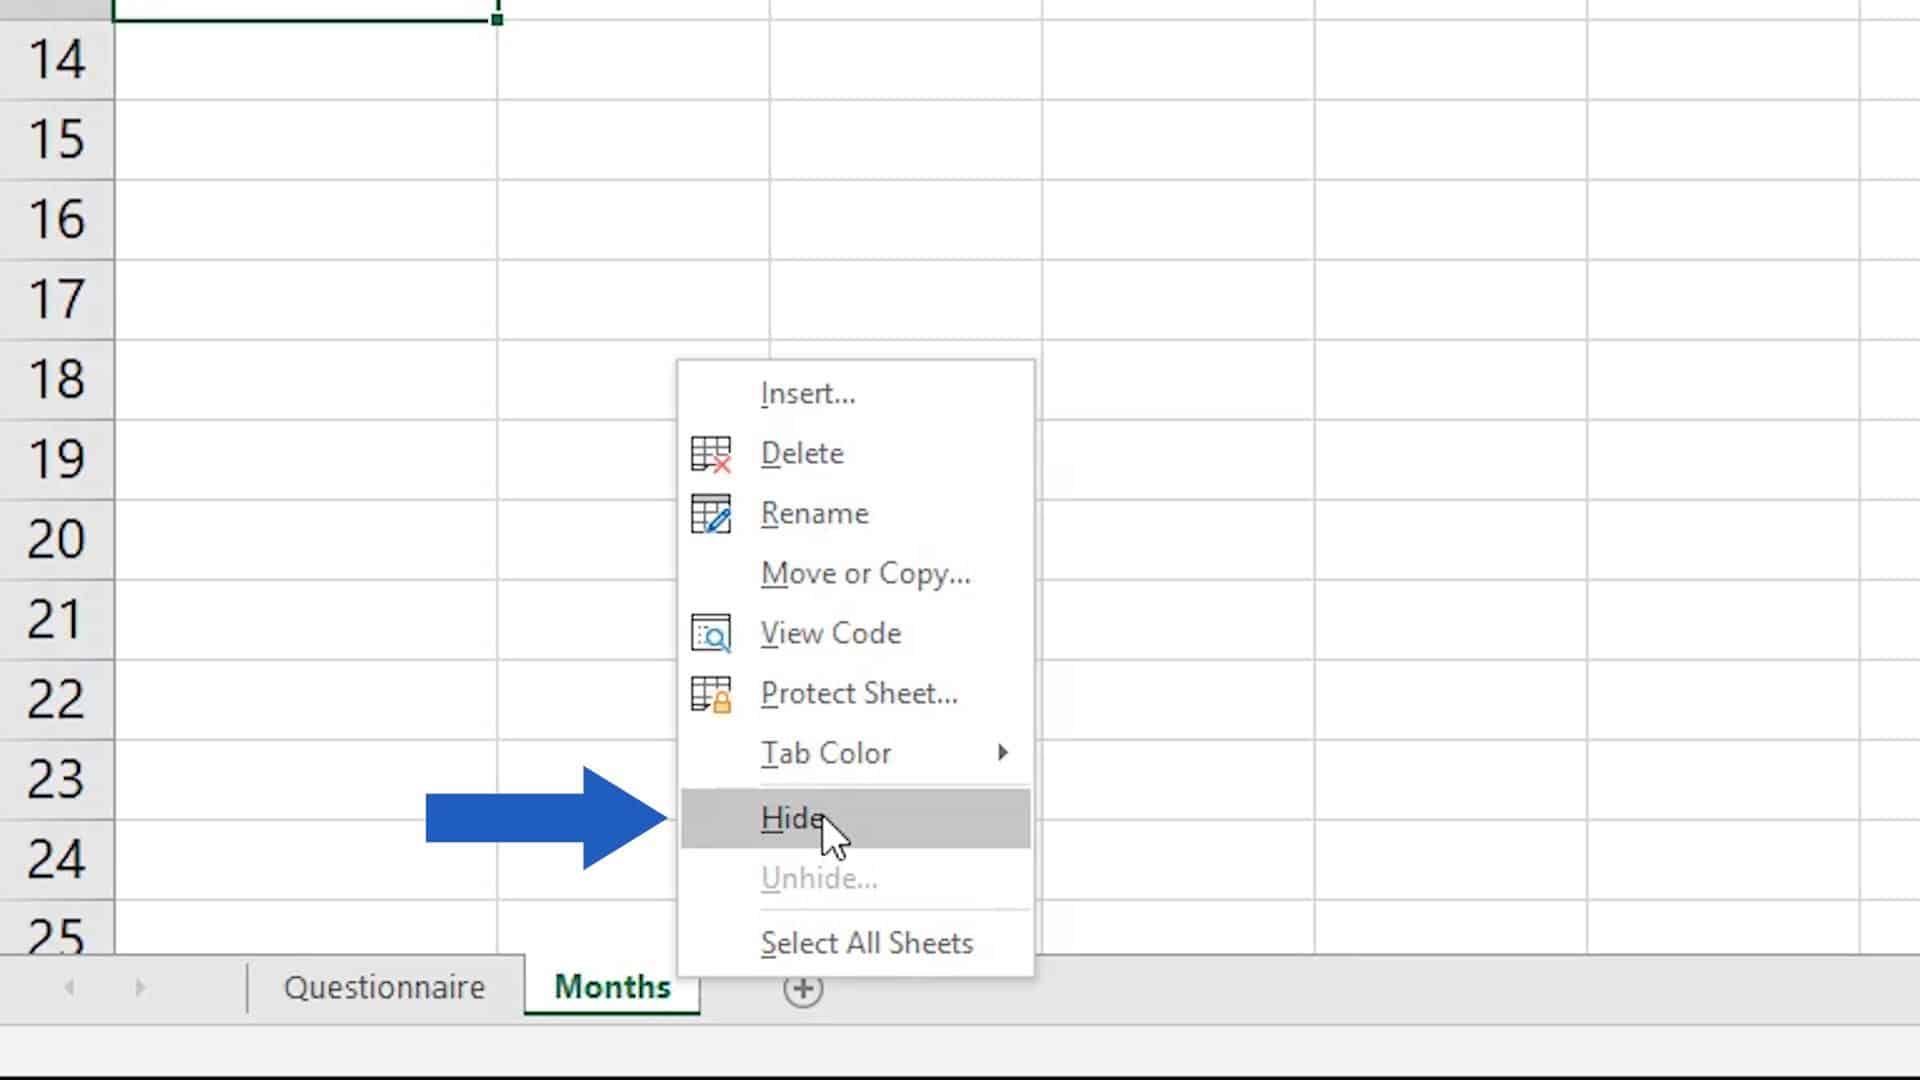
Task: Add a new sheet with plus icon
Action: tap(802, 990)
